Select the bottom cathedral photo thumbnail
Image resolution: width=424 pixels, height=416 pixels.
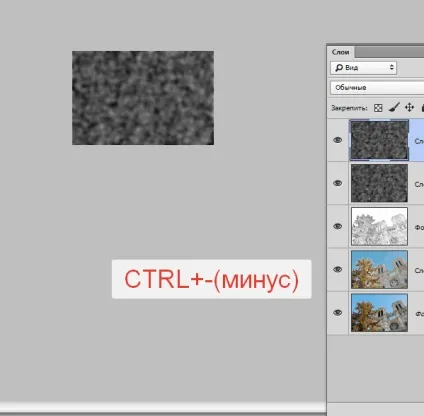pos(379,313)
